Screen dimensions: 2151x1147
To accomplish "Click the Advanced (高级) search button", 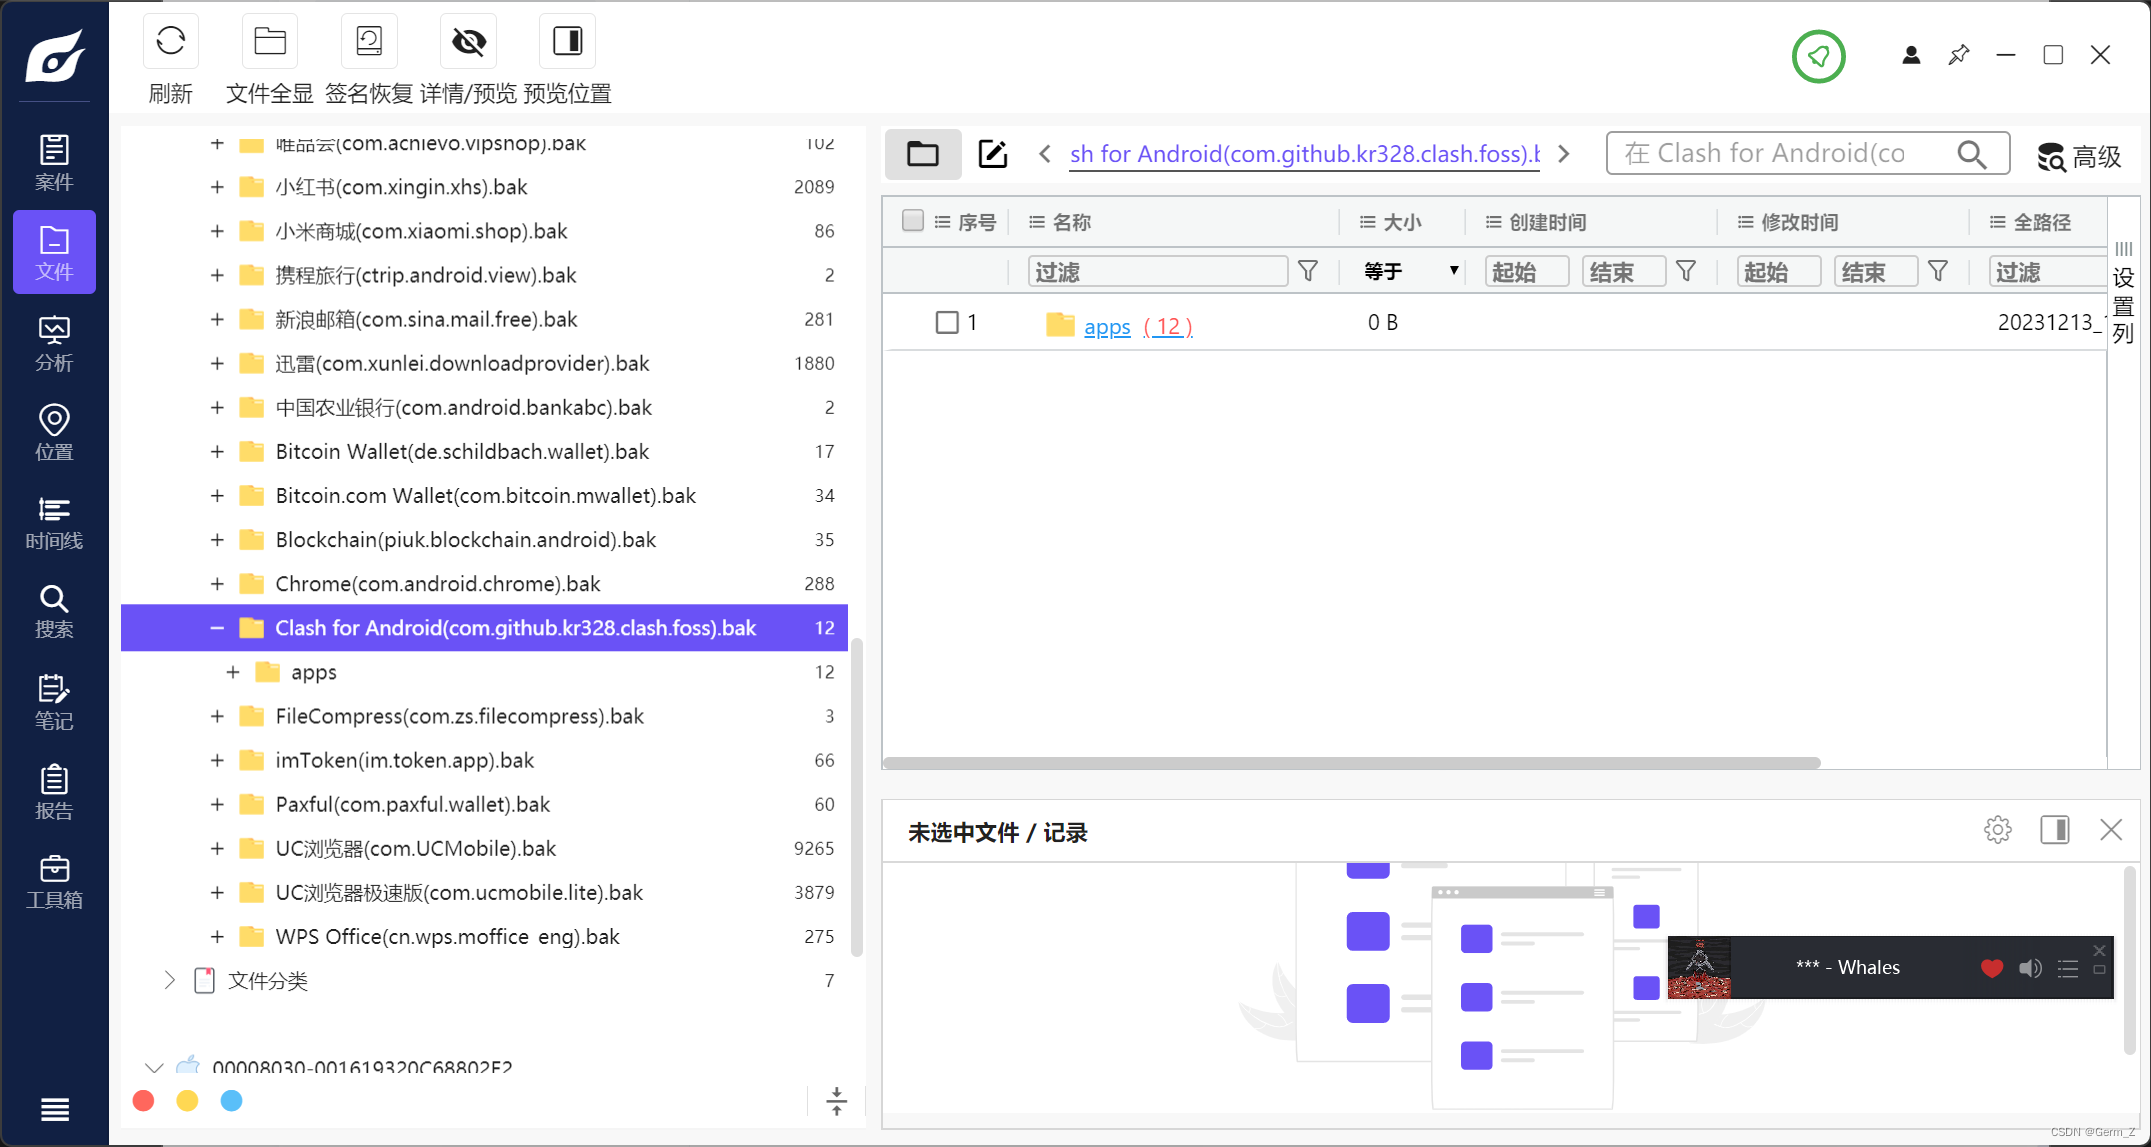I will click(x=2080, y=156).
